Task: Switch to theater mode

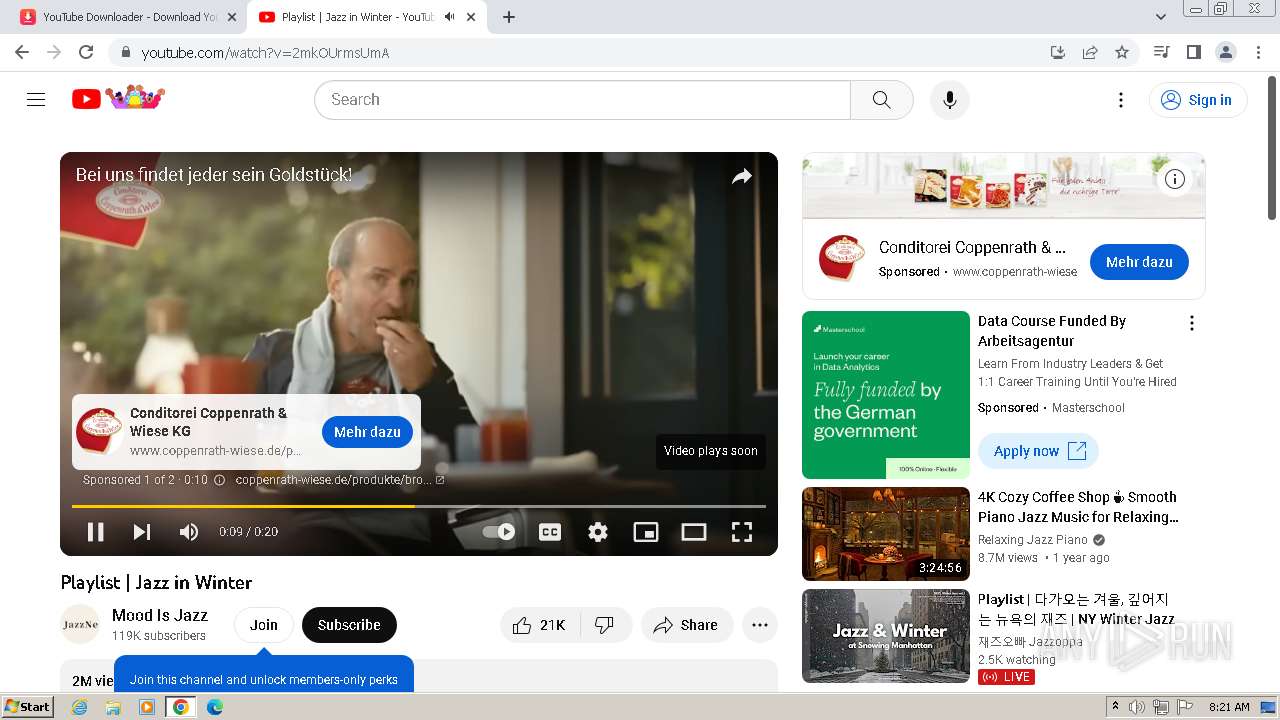Action: click(694, 532)
